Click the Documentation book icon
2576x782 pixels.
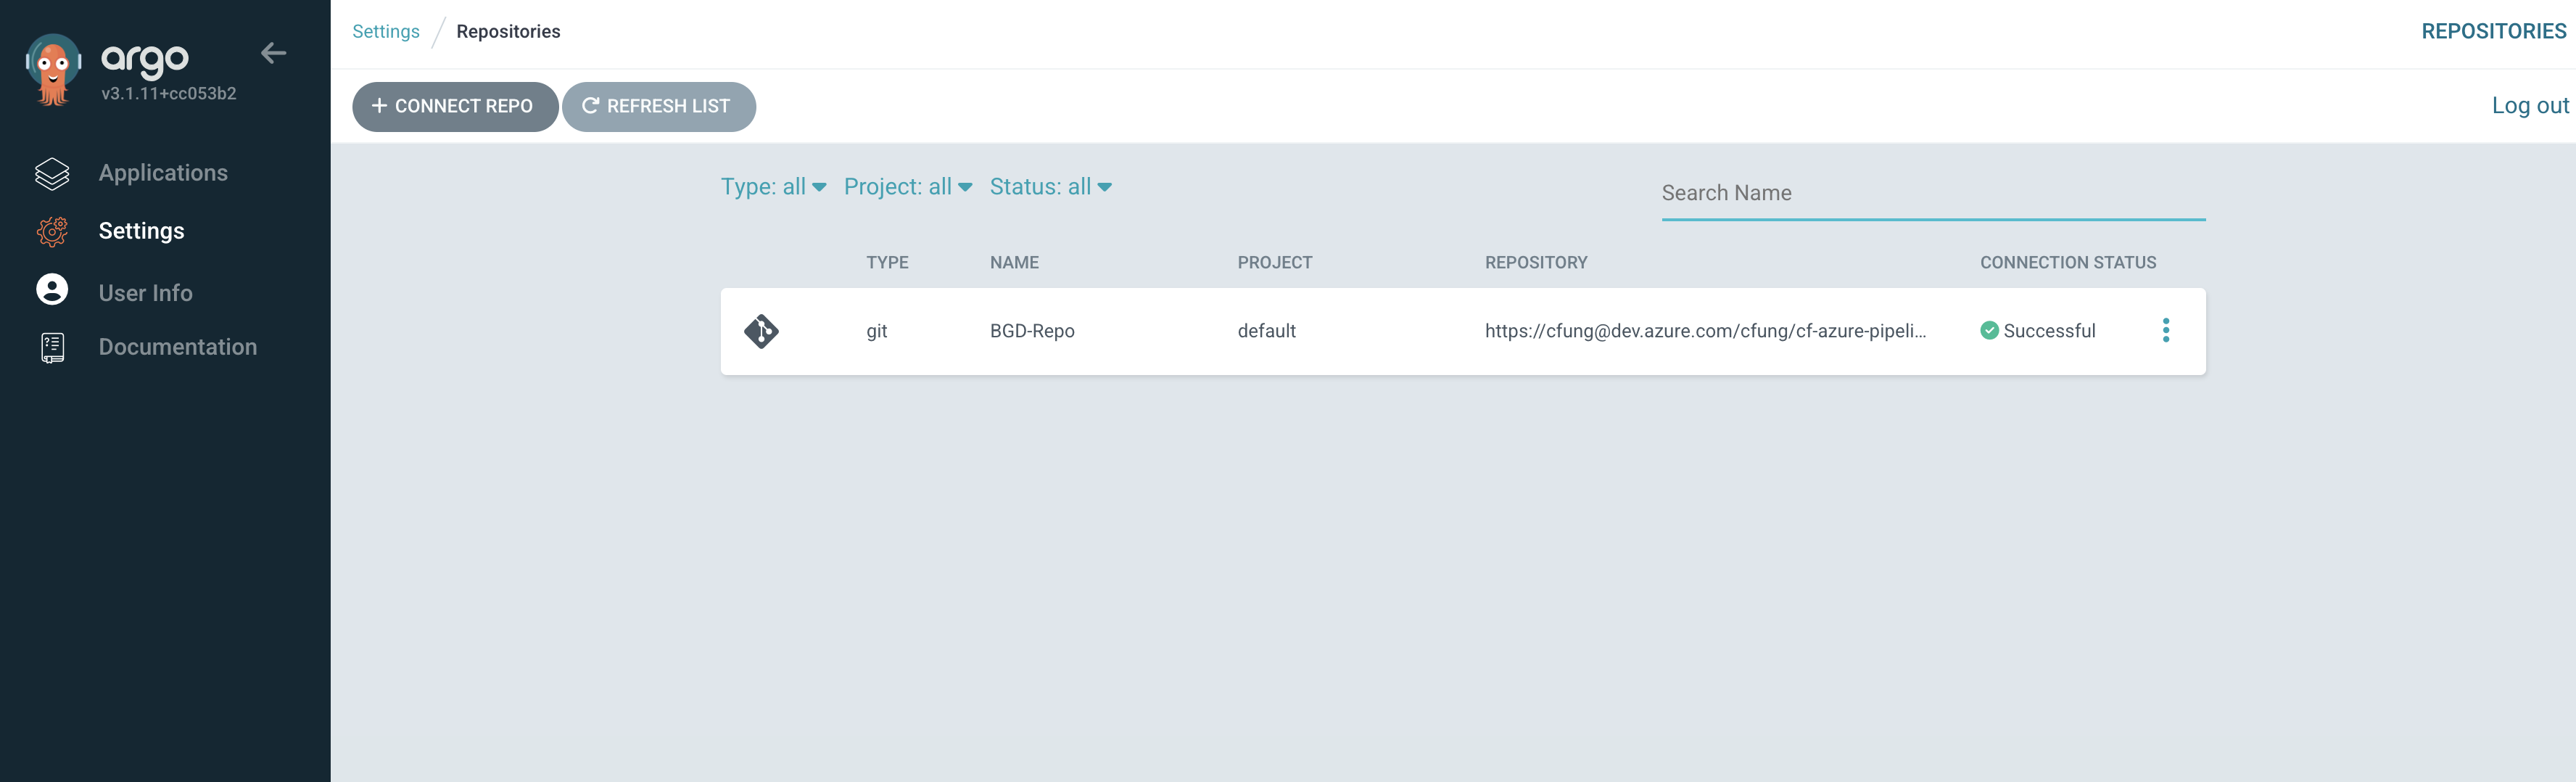coord(52,347)
